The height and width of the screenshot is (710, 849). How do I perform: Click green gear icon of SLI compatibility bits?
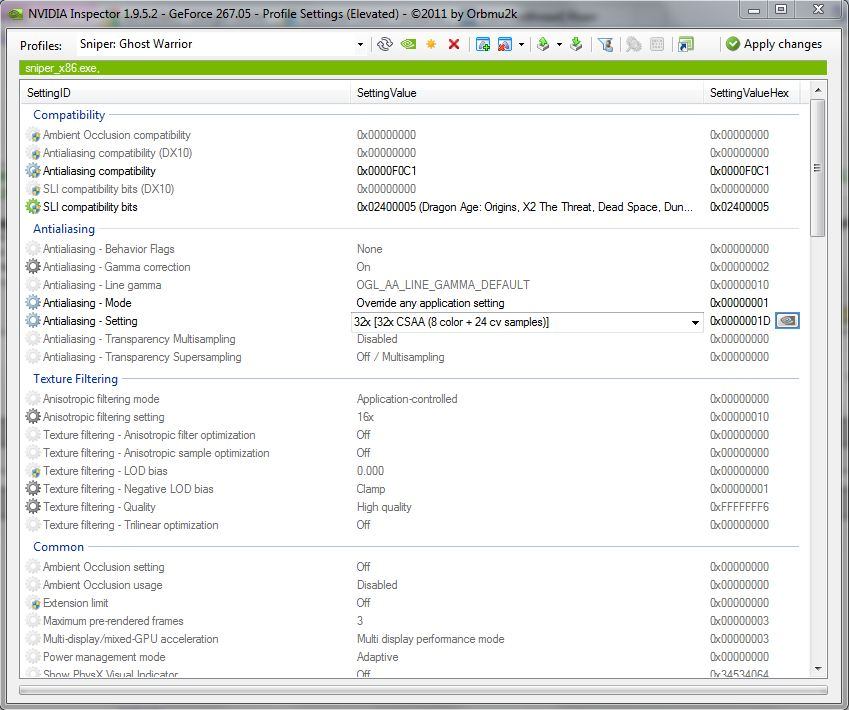click(33, 207)
